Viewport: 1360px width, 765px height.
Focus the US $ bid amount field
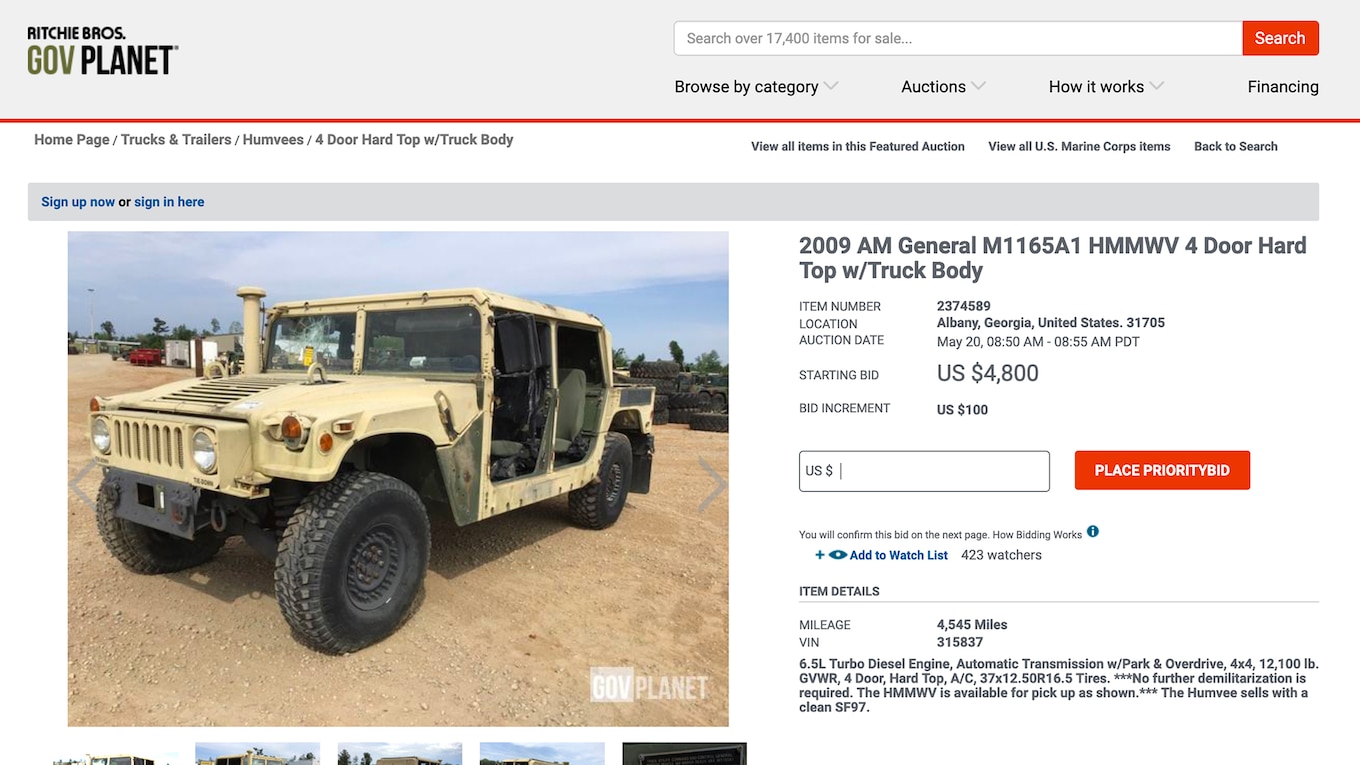point(924,471)
